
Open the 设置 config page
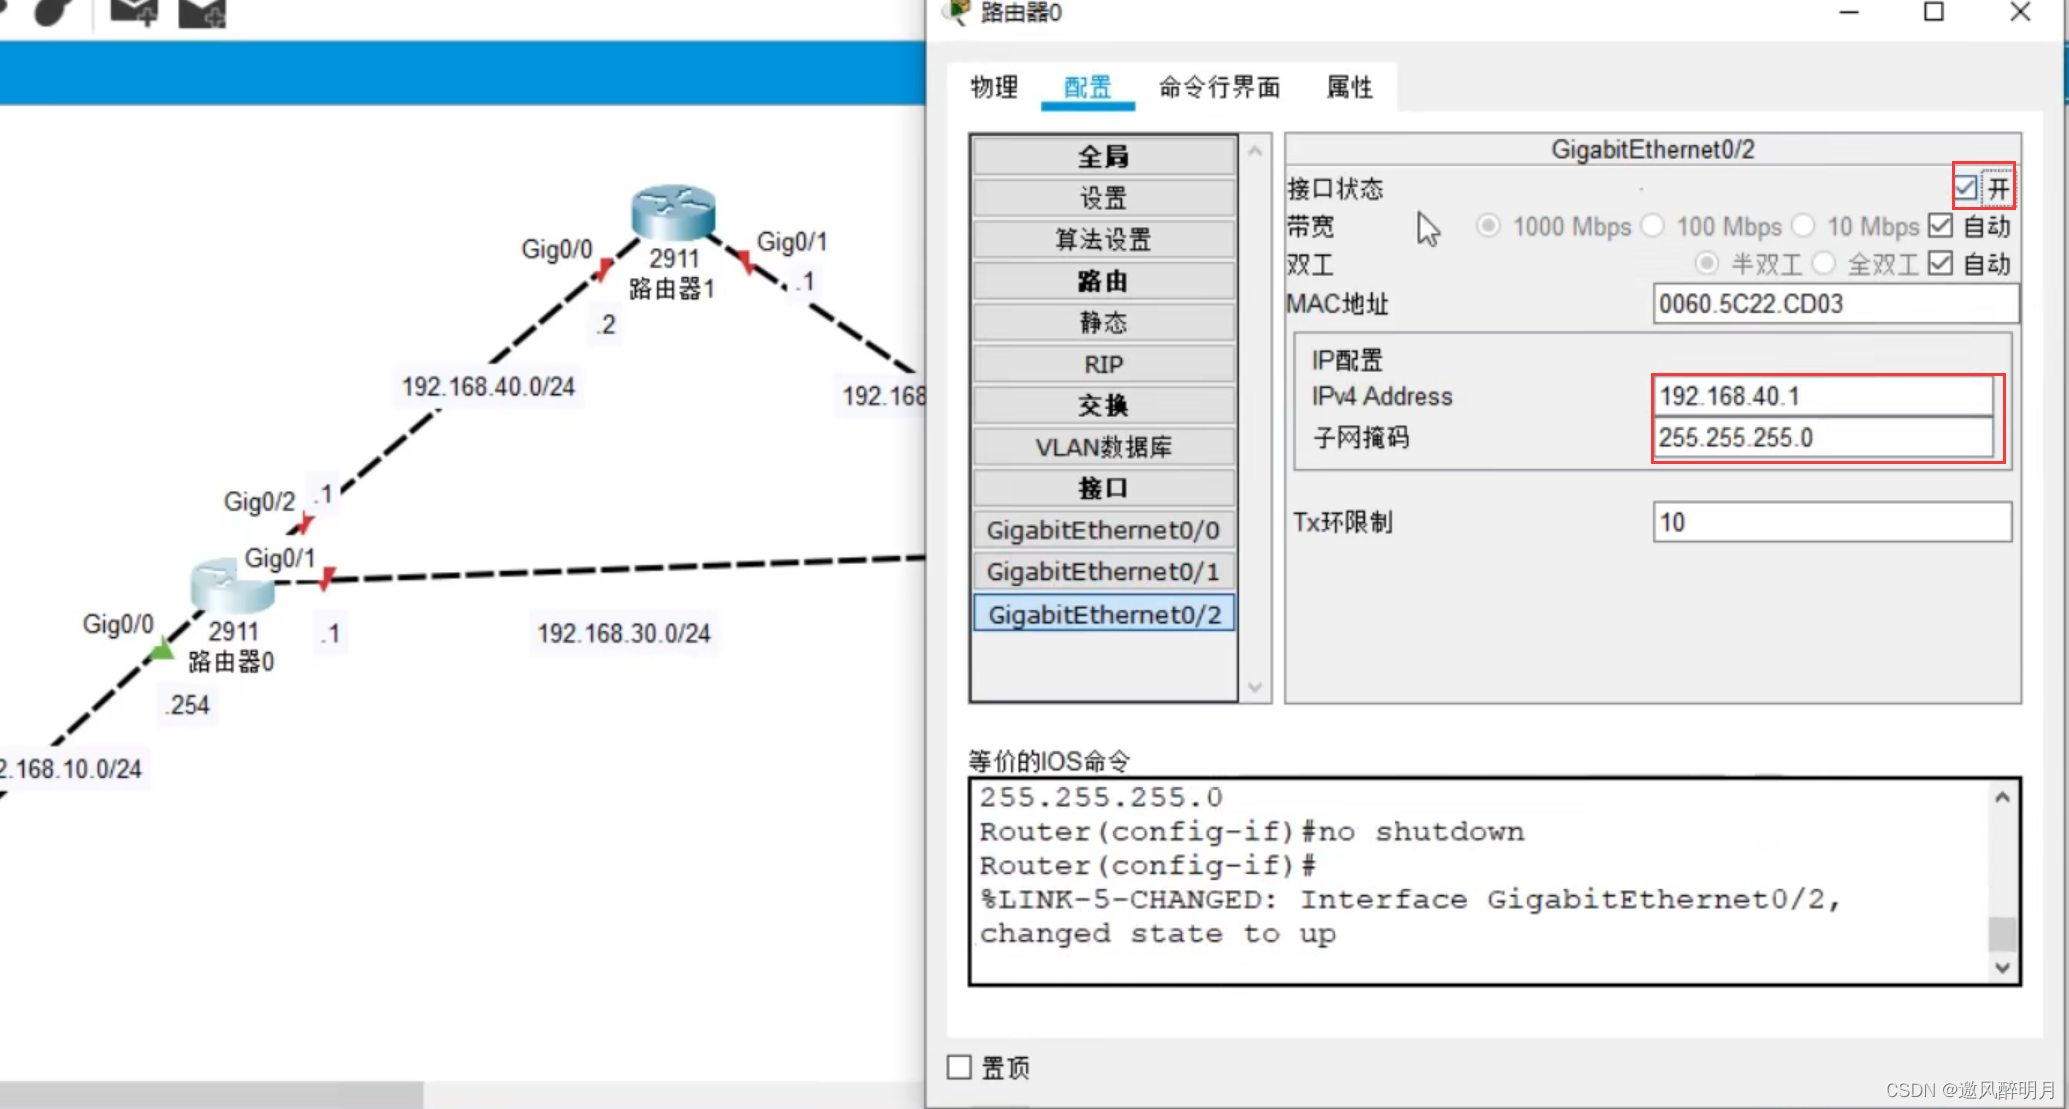coord(1103,197)
